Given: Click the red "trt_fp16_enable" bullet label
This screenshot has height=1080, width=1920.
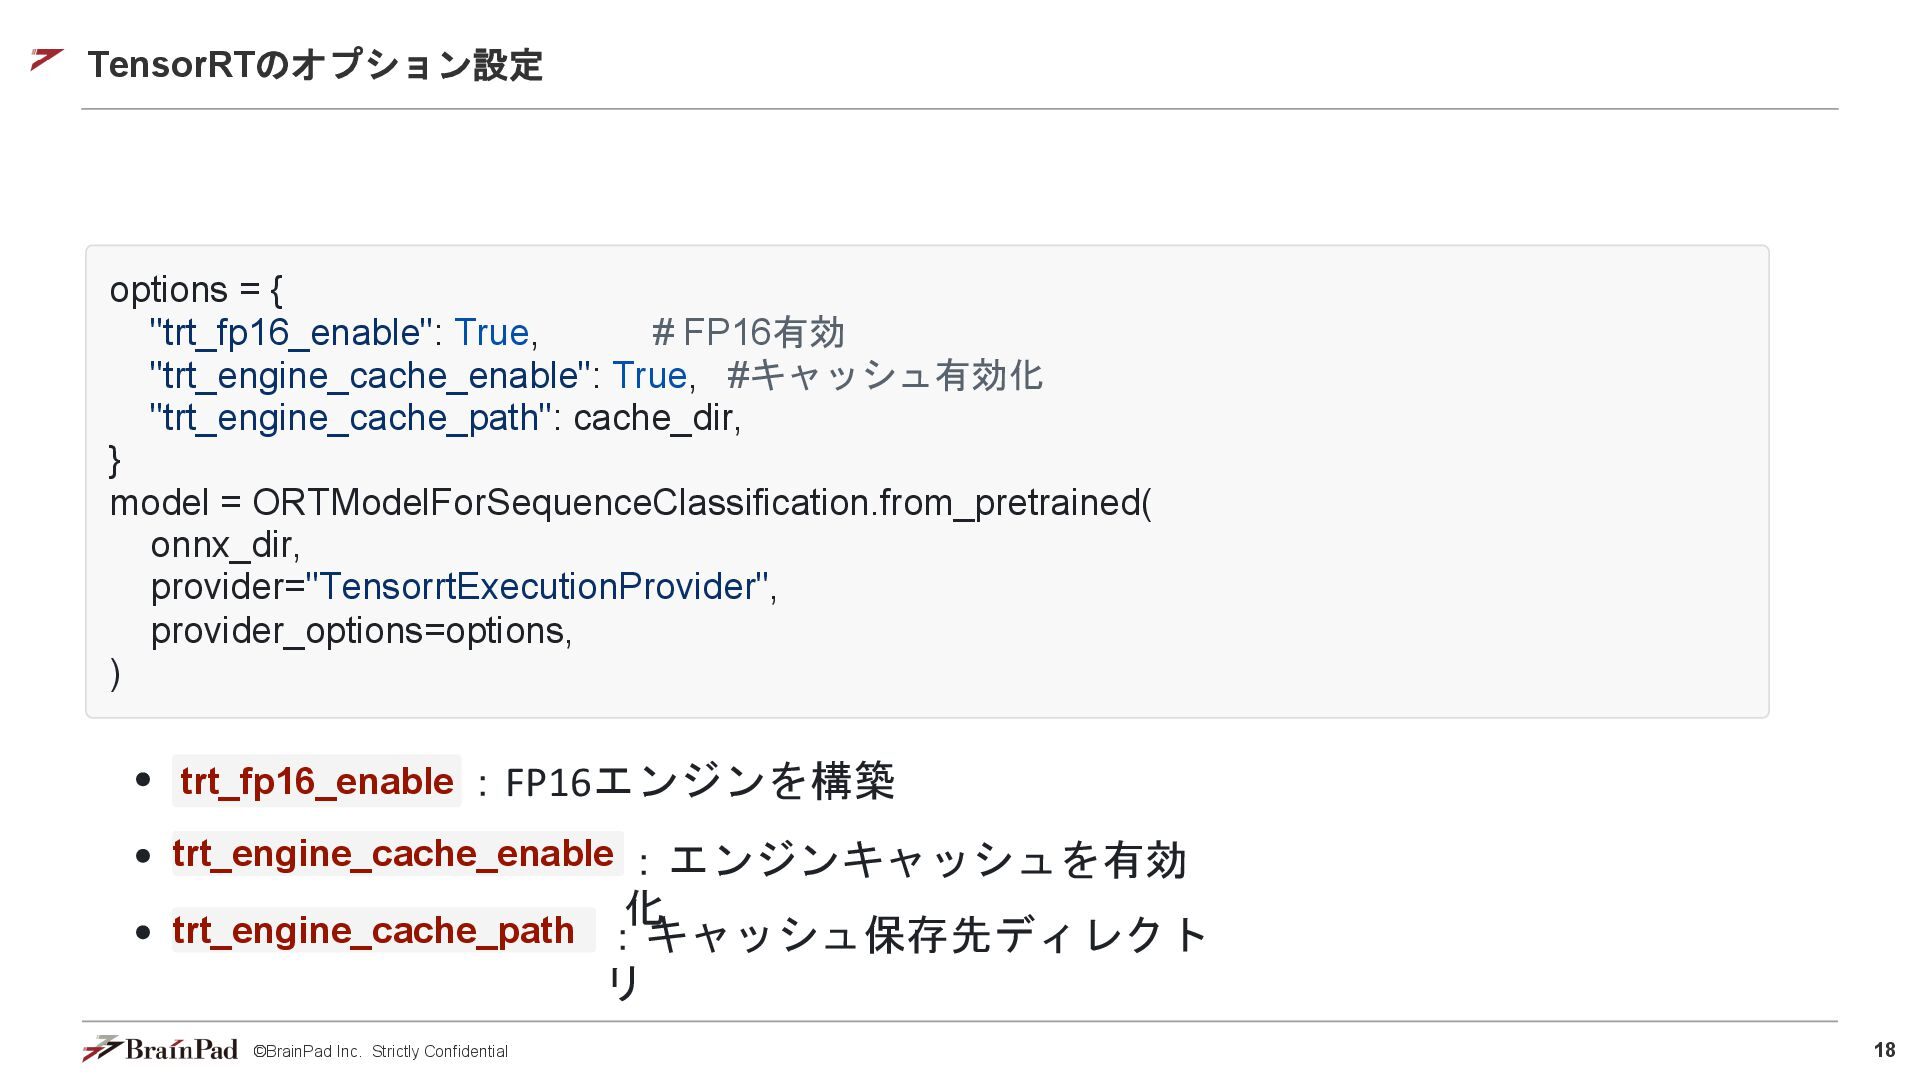Looking at the screenshot, I should [x=316, y=781].
